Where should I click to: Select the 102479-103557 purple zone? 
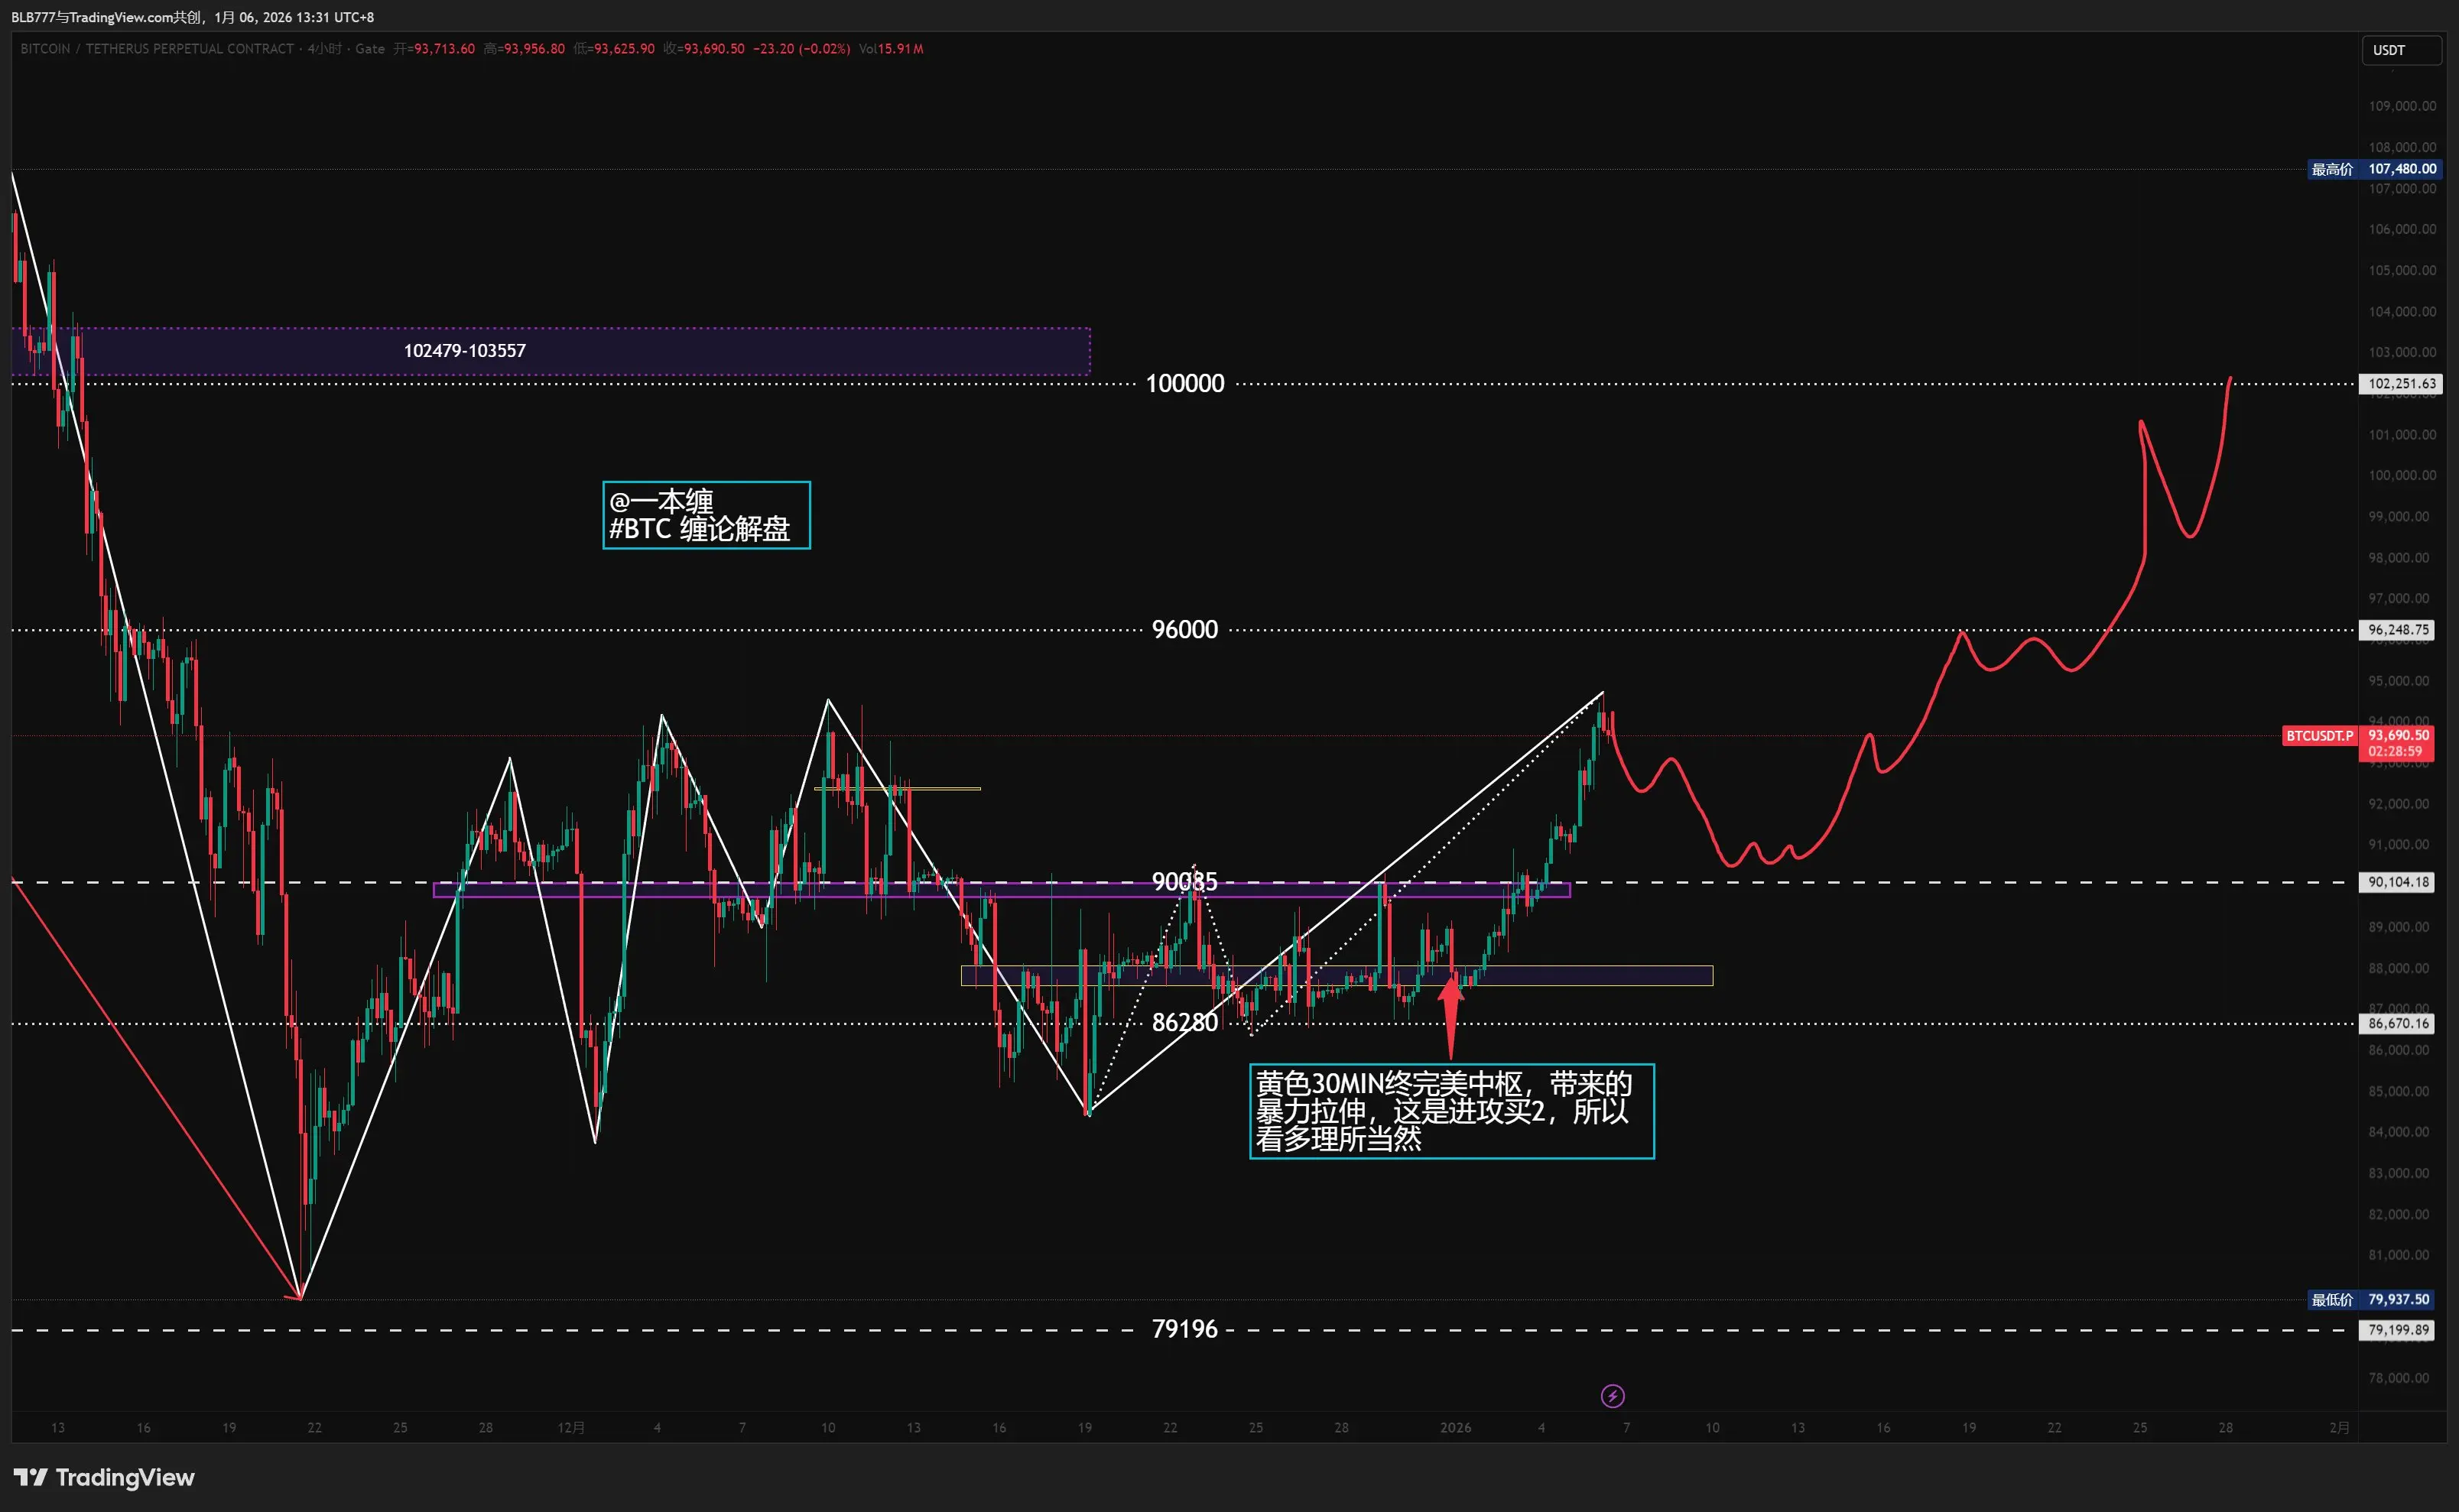(550, 351)
